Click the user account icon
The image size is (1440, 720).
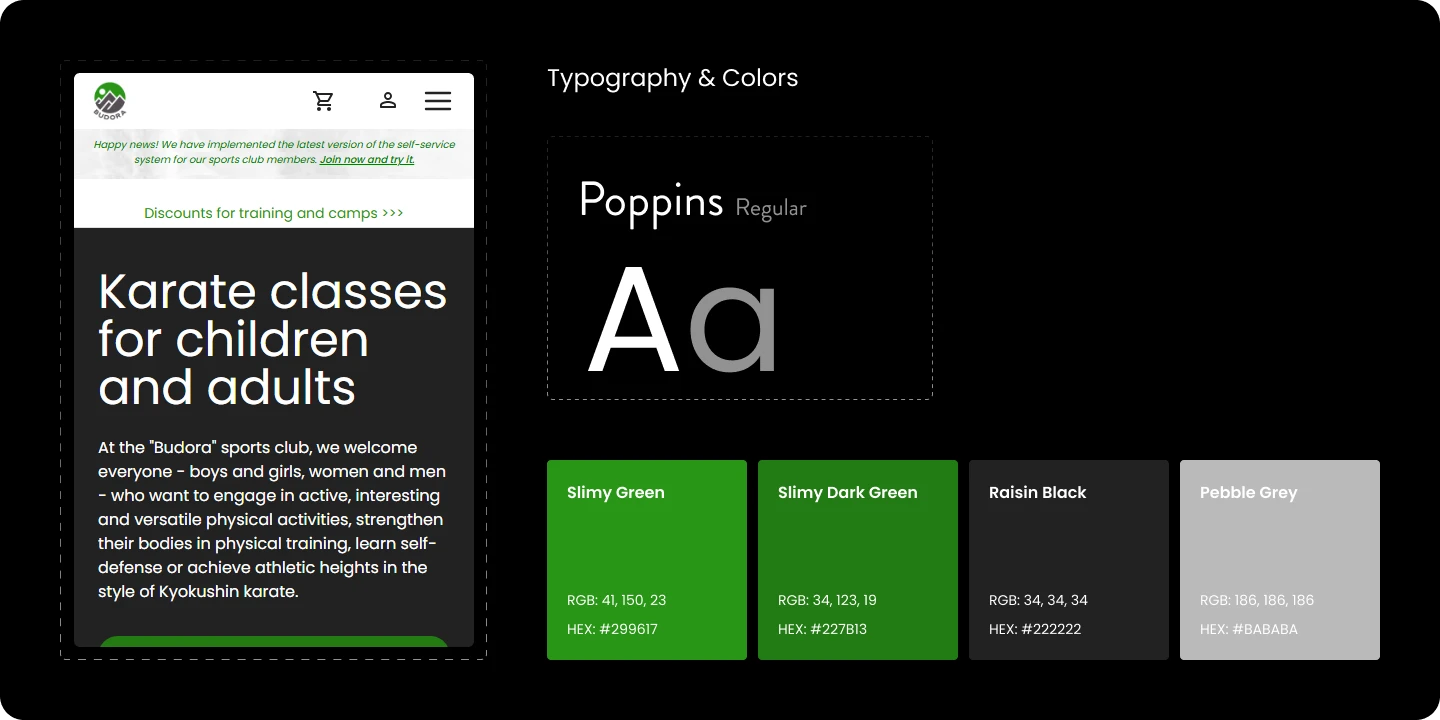(388, 100)
